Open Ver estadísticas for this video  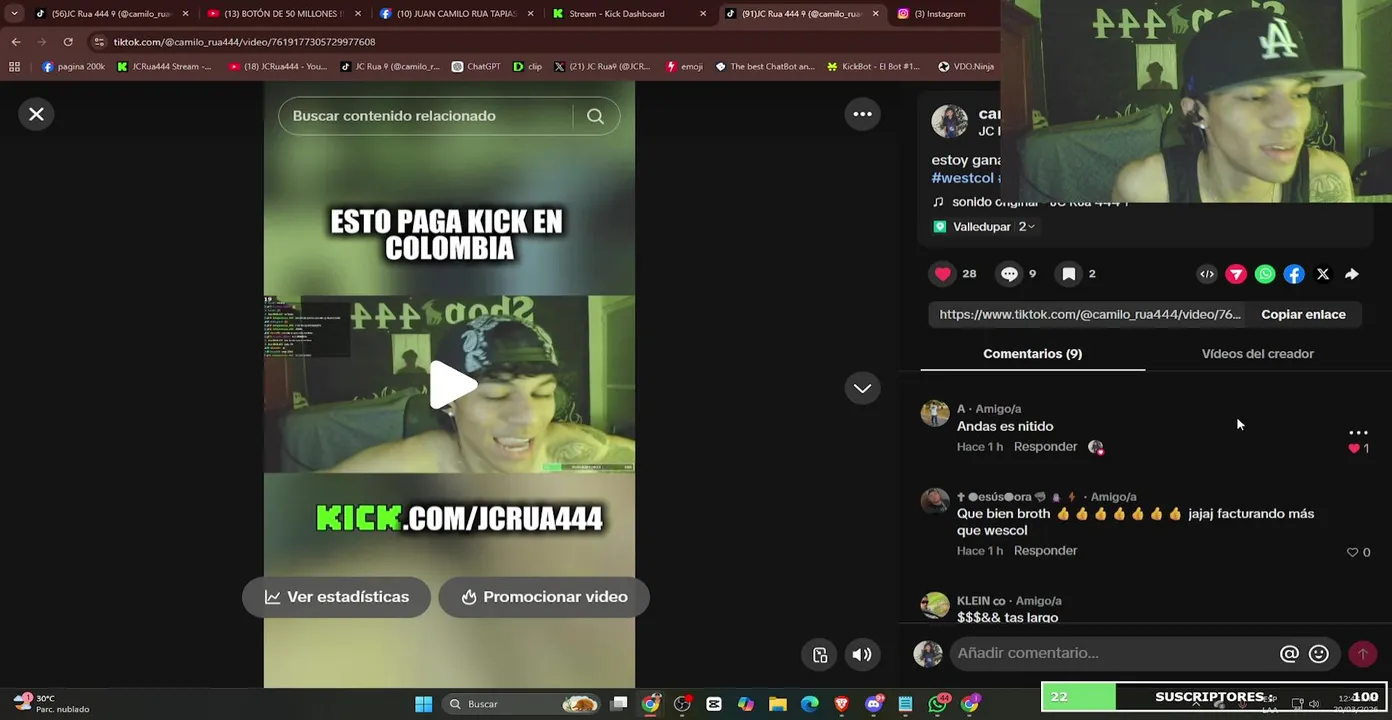coord(336,597)
